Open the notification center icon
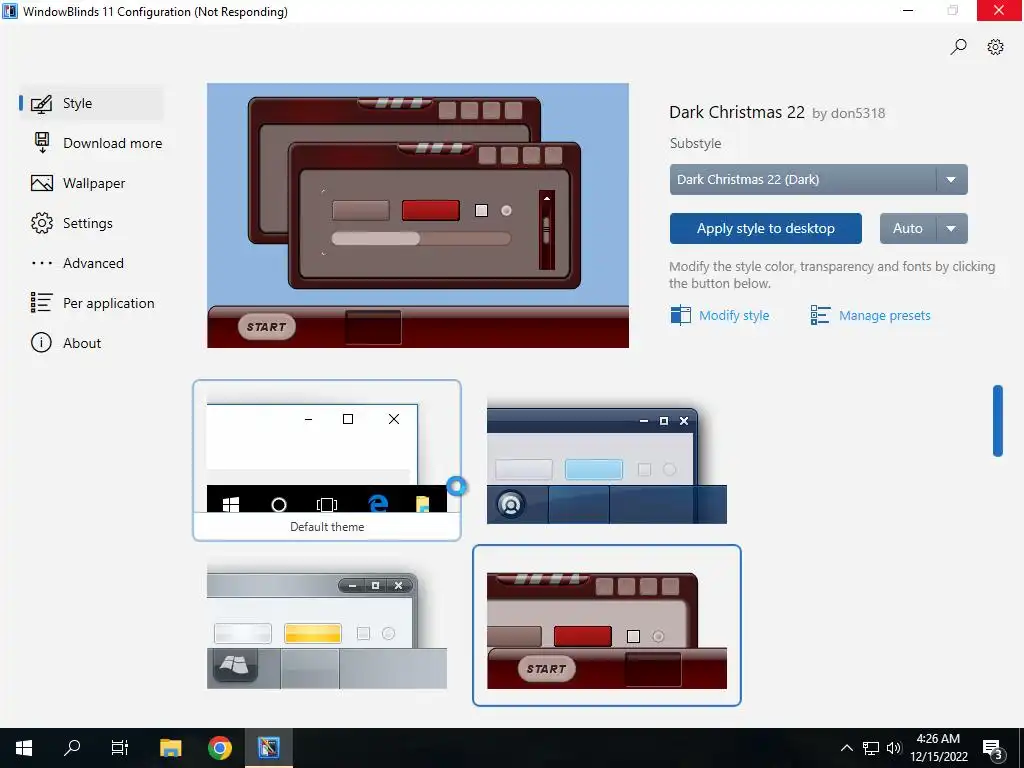 click(993, 749)
